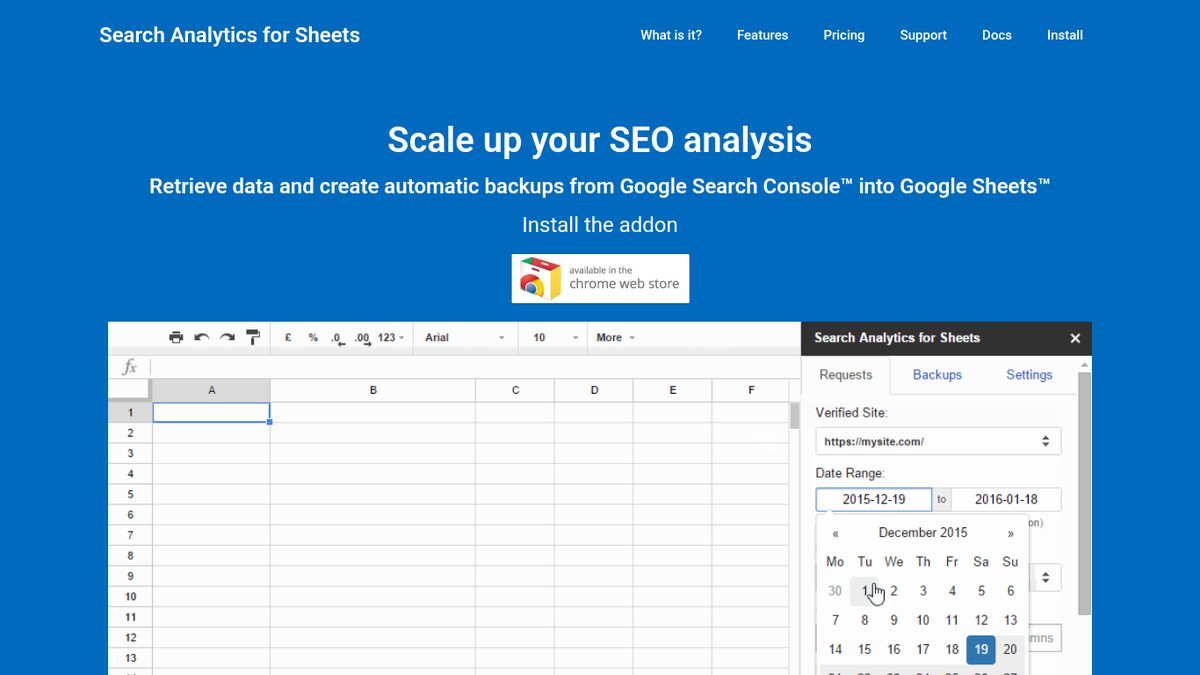Expand the More toolbar dropdown
The image size is (1200, 675).
[615, 338]
